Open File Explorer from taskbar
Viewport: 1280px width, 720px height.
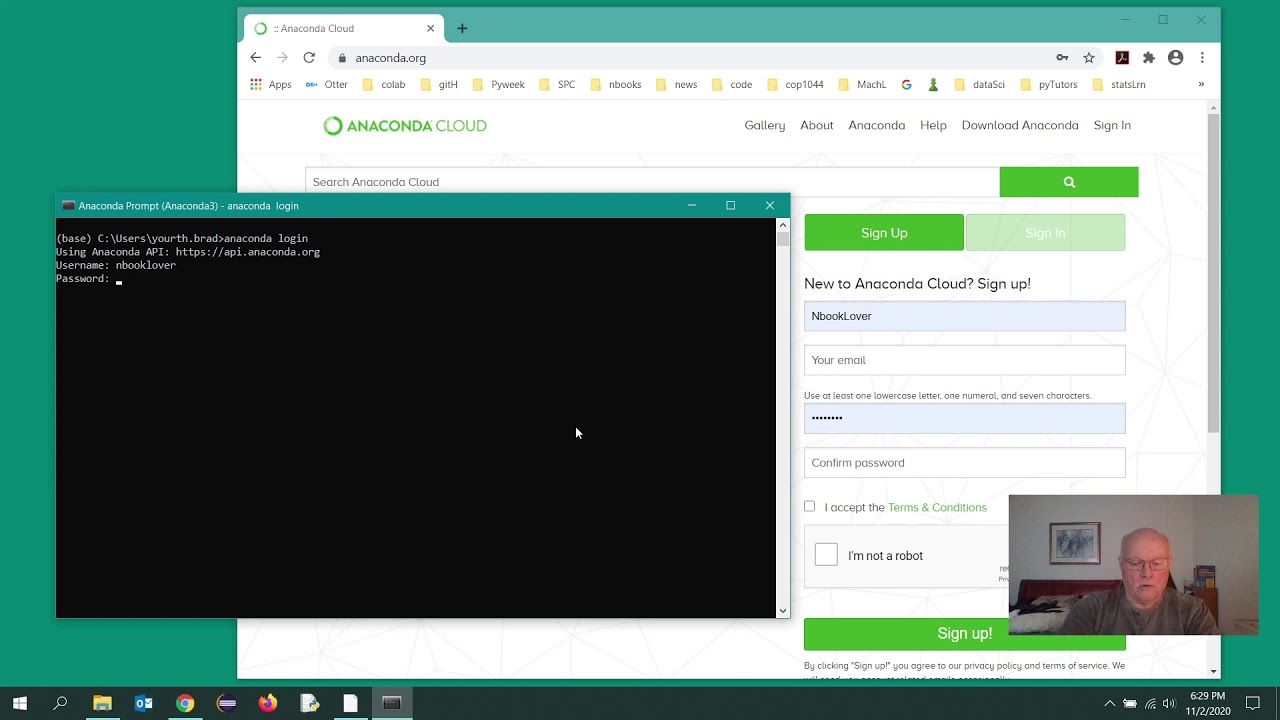click(x=102, y=704)
